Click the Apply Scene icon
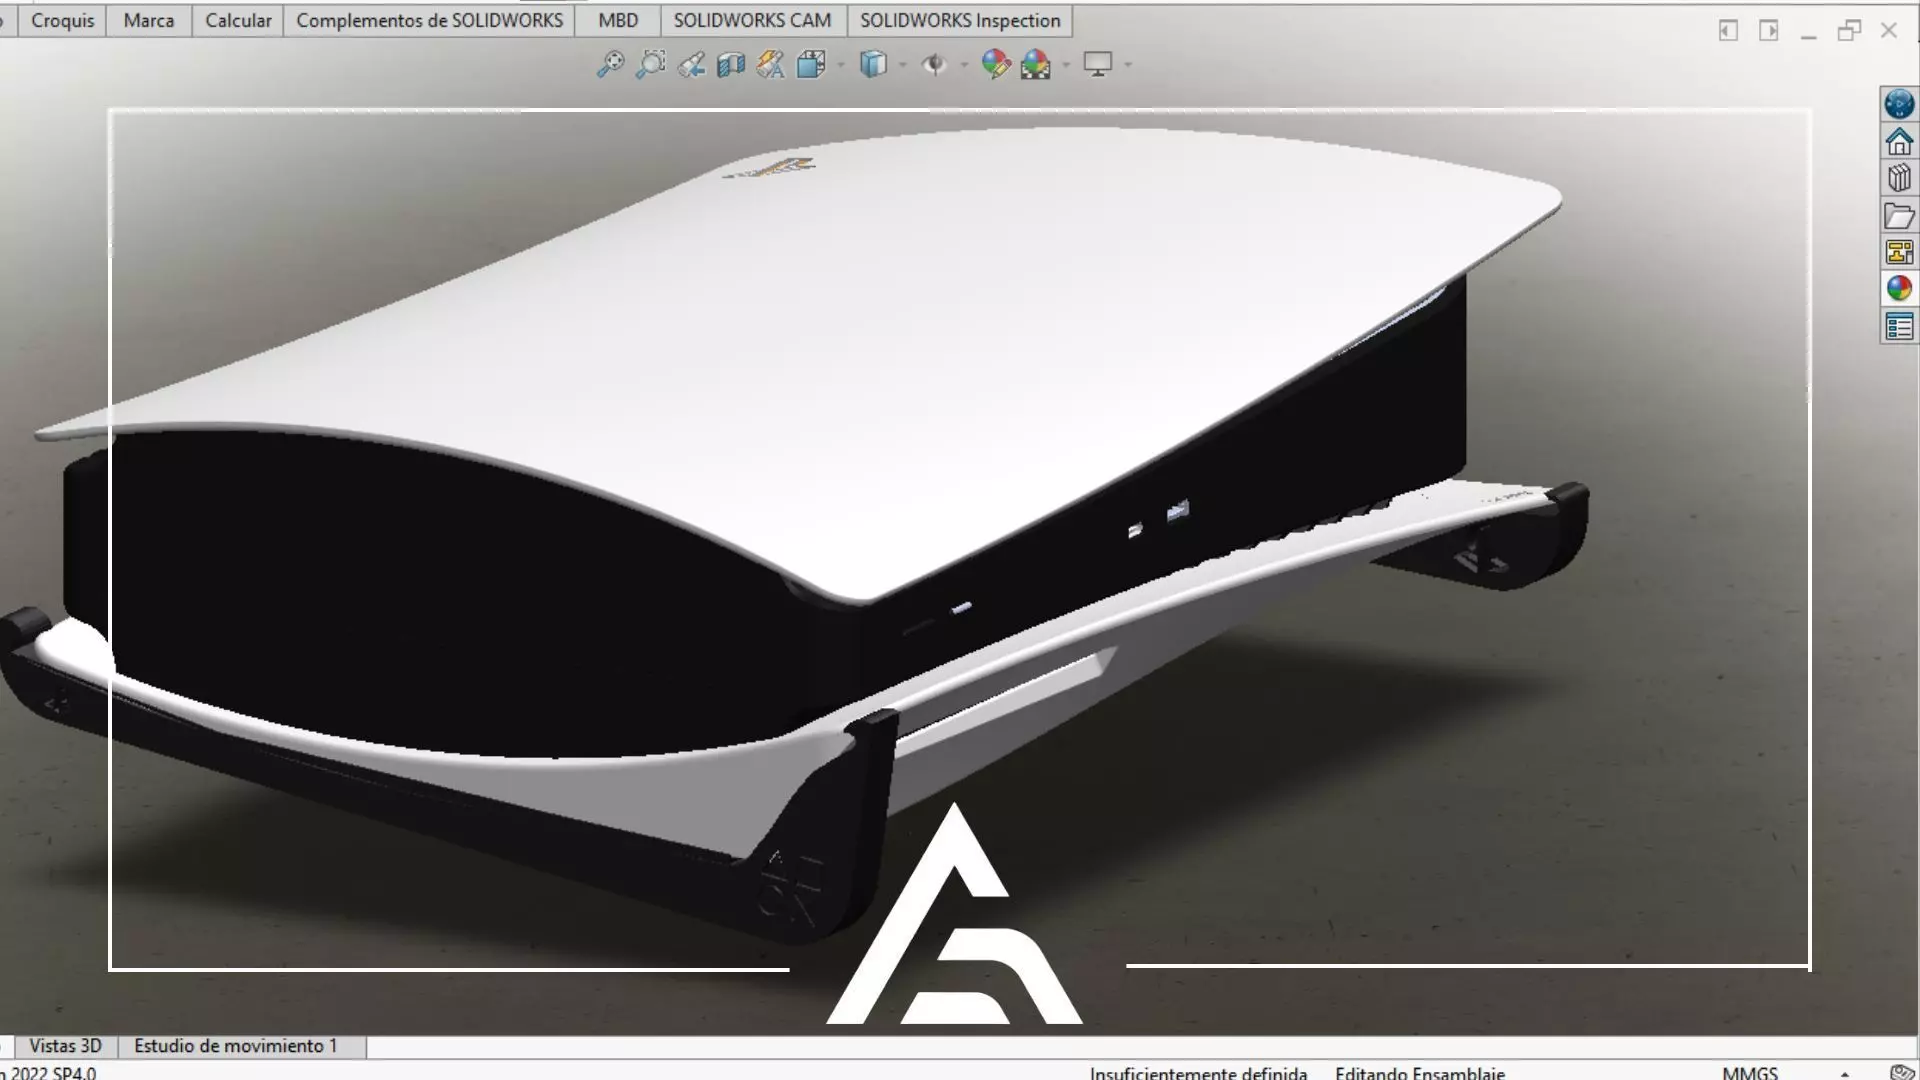The width and height of the screenshot is (1920, 1080). [x=1036, y=65]
